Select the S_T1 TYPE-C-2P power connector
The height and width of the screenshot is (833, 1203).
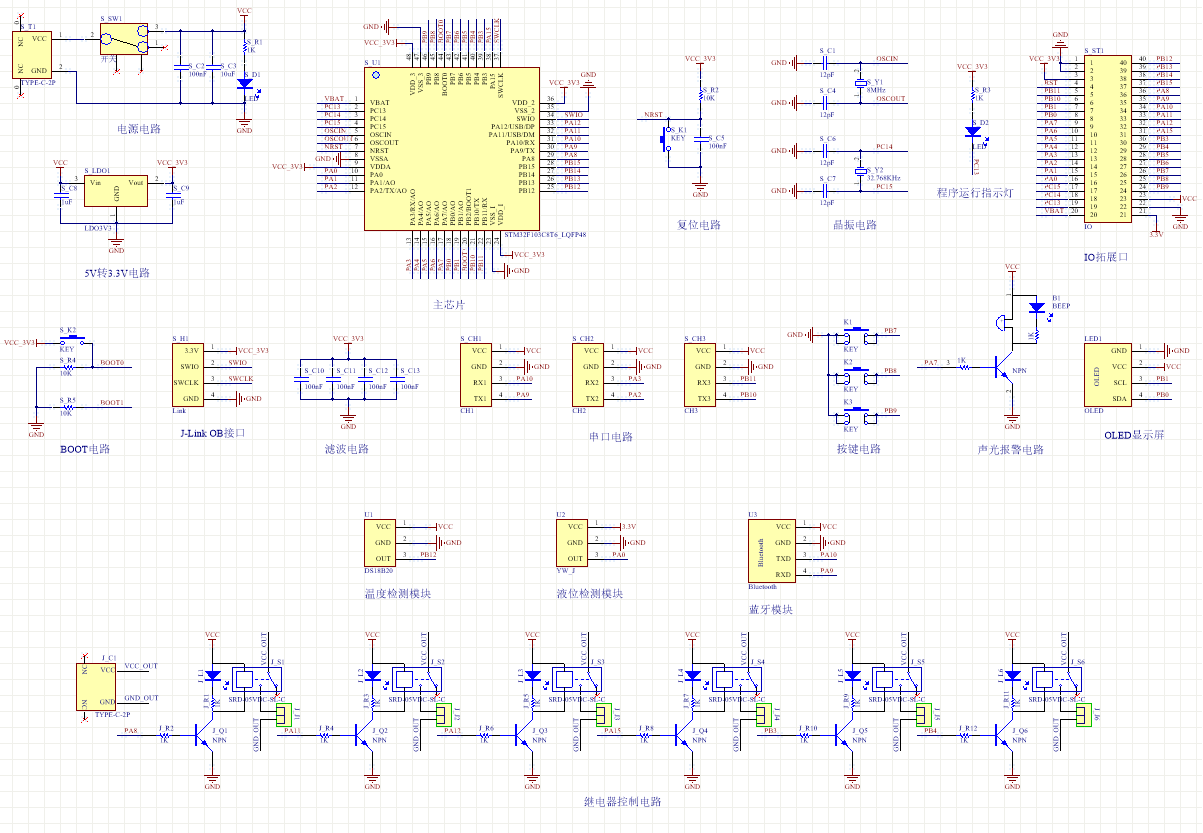point(33,54)
